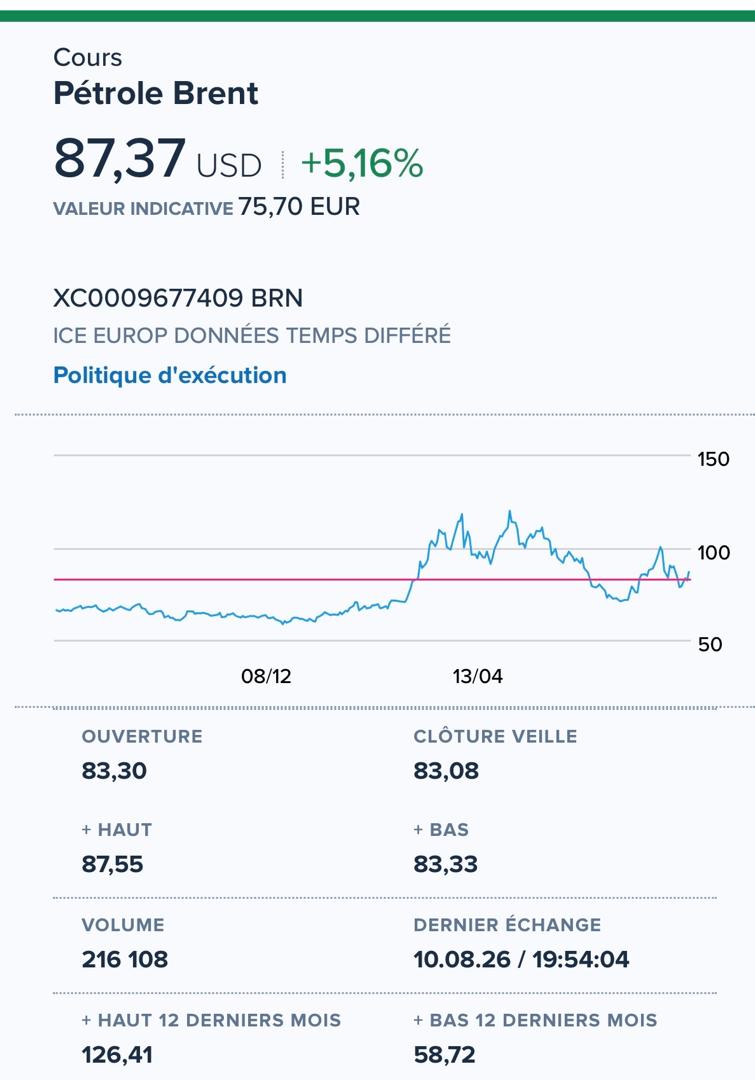Click the 87,37 USD price value
This screenshot has height=1080, width=755.
pyautogui.click(x=158, y=160)
